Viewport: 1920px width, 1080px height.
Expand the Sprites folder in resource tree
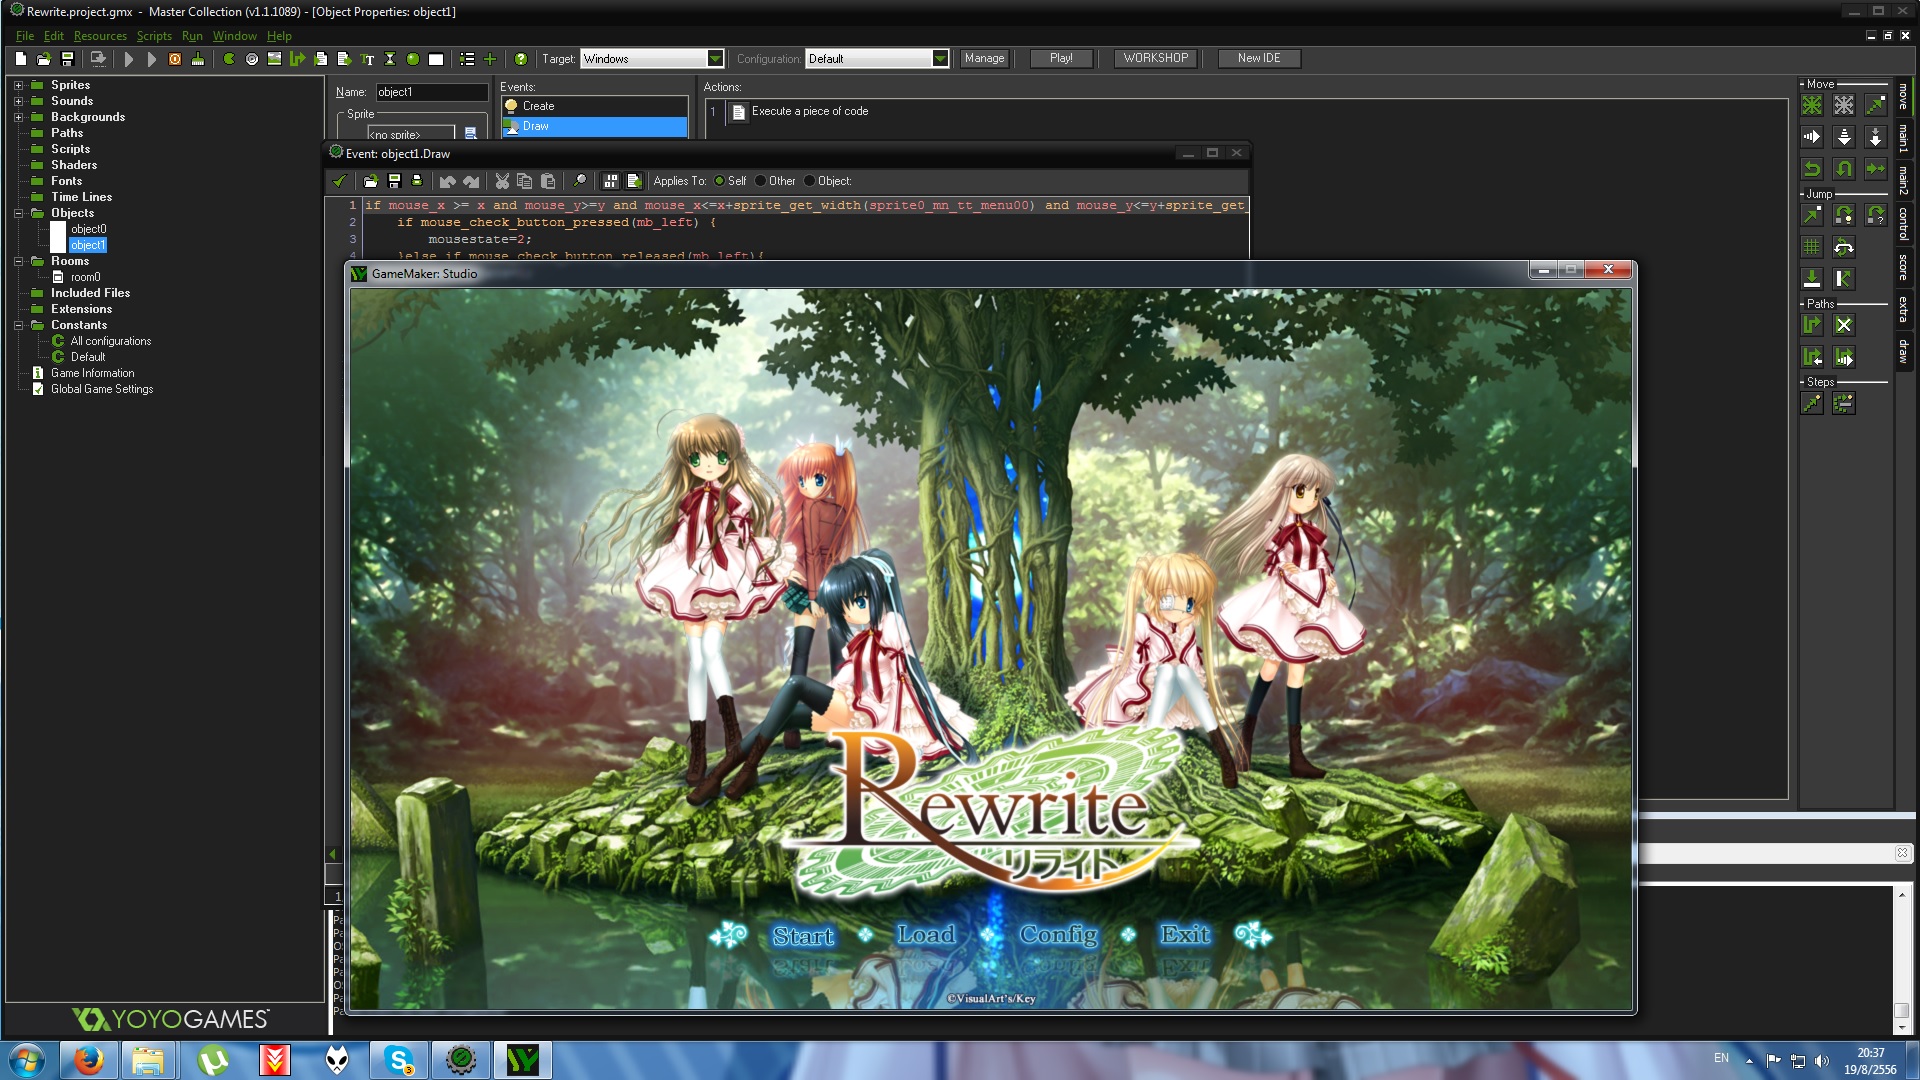(x=18, y=85)
